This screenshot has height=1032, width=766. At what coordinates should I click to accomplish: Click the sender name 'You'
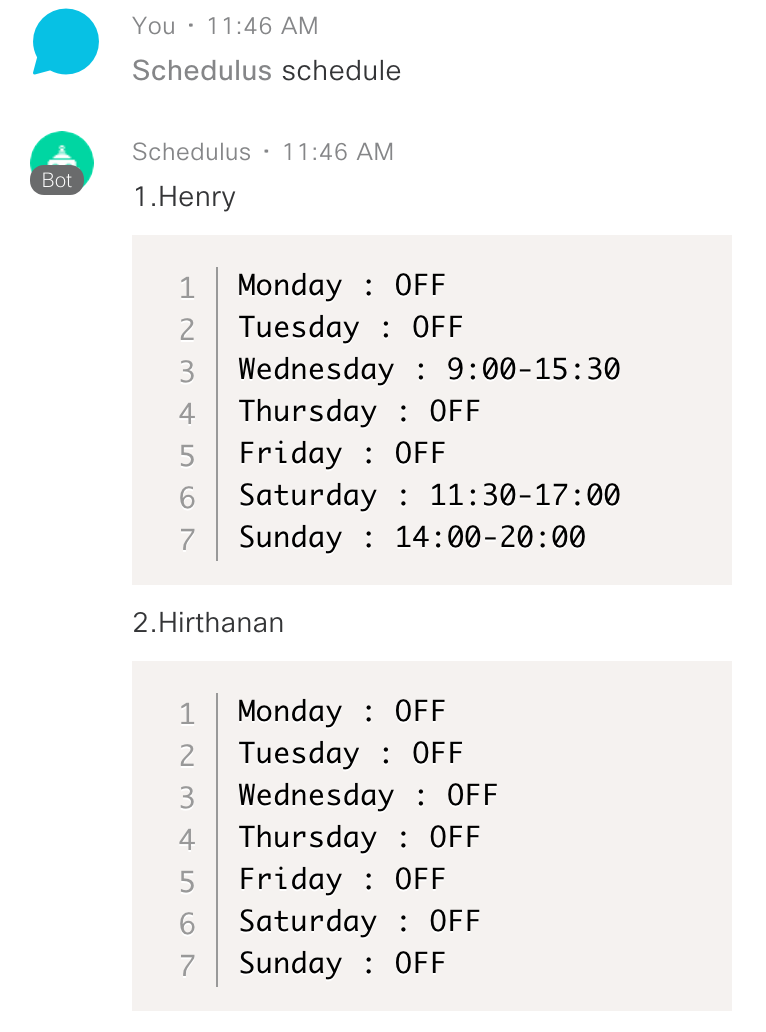tap(153, 26)
